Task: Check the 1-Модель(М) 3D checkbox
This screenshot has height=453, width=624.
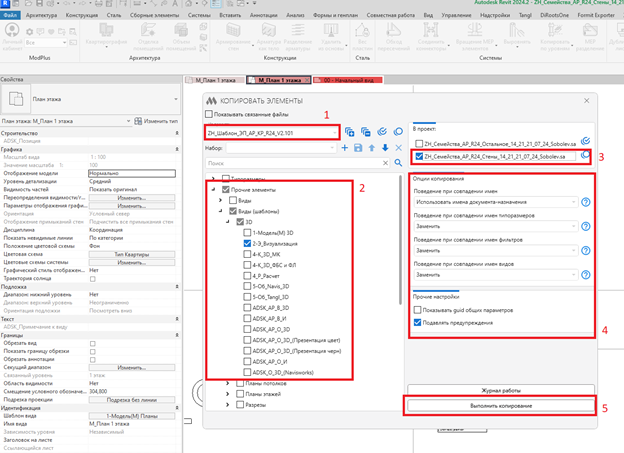Action: click(247, 233)
